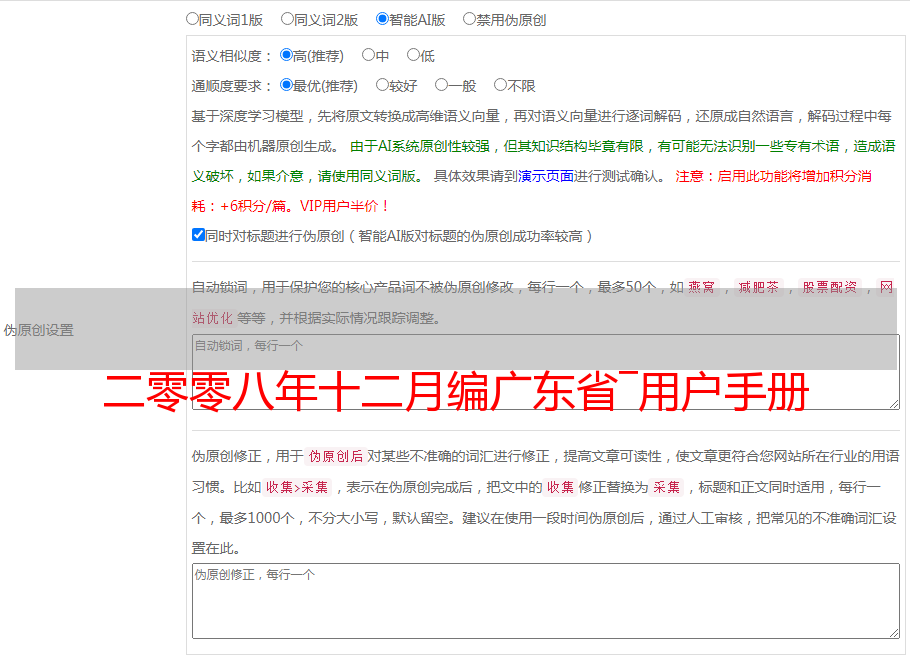
Task: Click the 自动锁词 textarea
Action: tap(546, 372)
